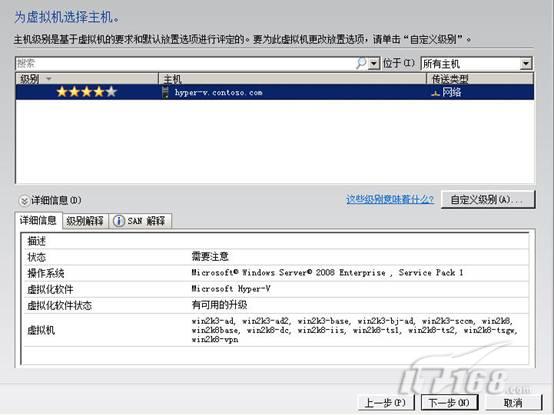
Task: Switch to the 级别解释 tab
Action: point(85,221)
